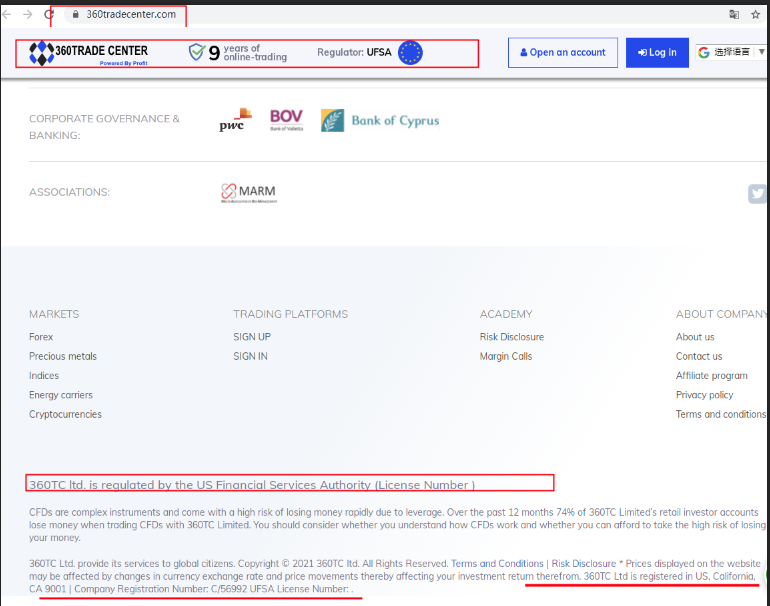The height and width of the screenshot is (606, 770).
Task: Open the Indices link
Action: pyautogui.click(x=44, y=376)
